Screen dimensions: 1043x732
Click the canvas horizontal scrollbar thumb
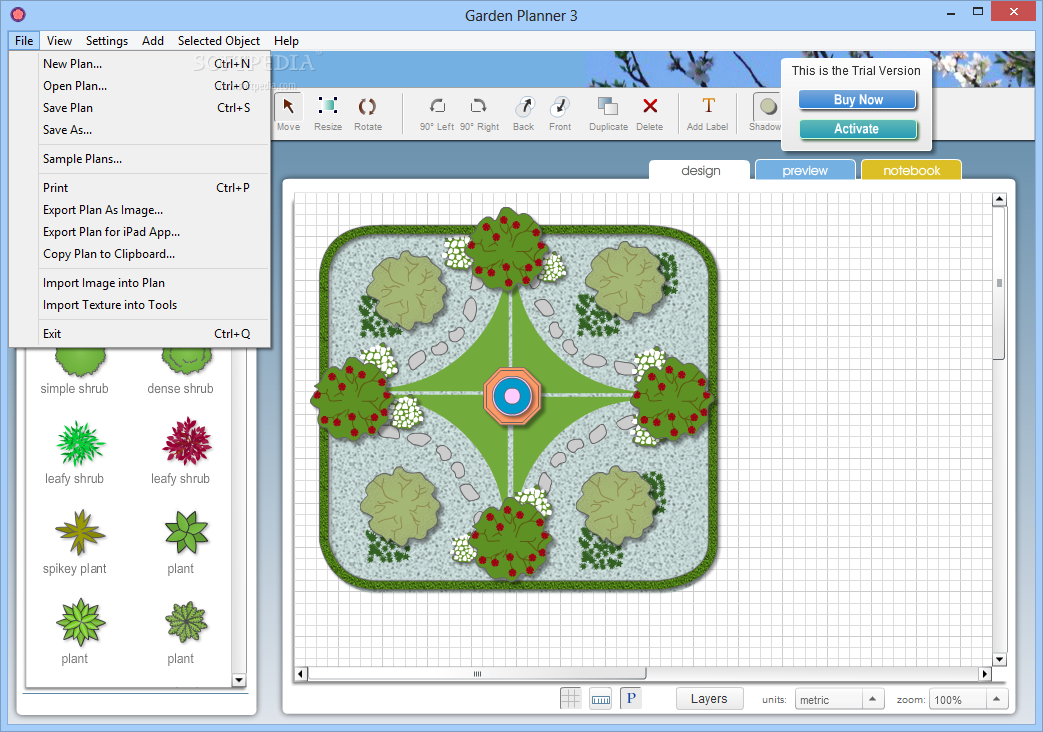tap(477, 674)
